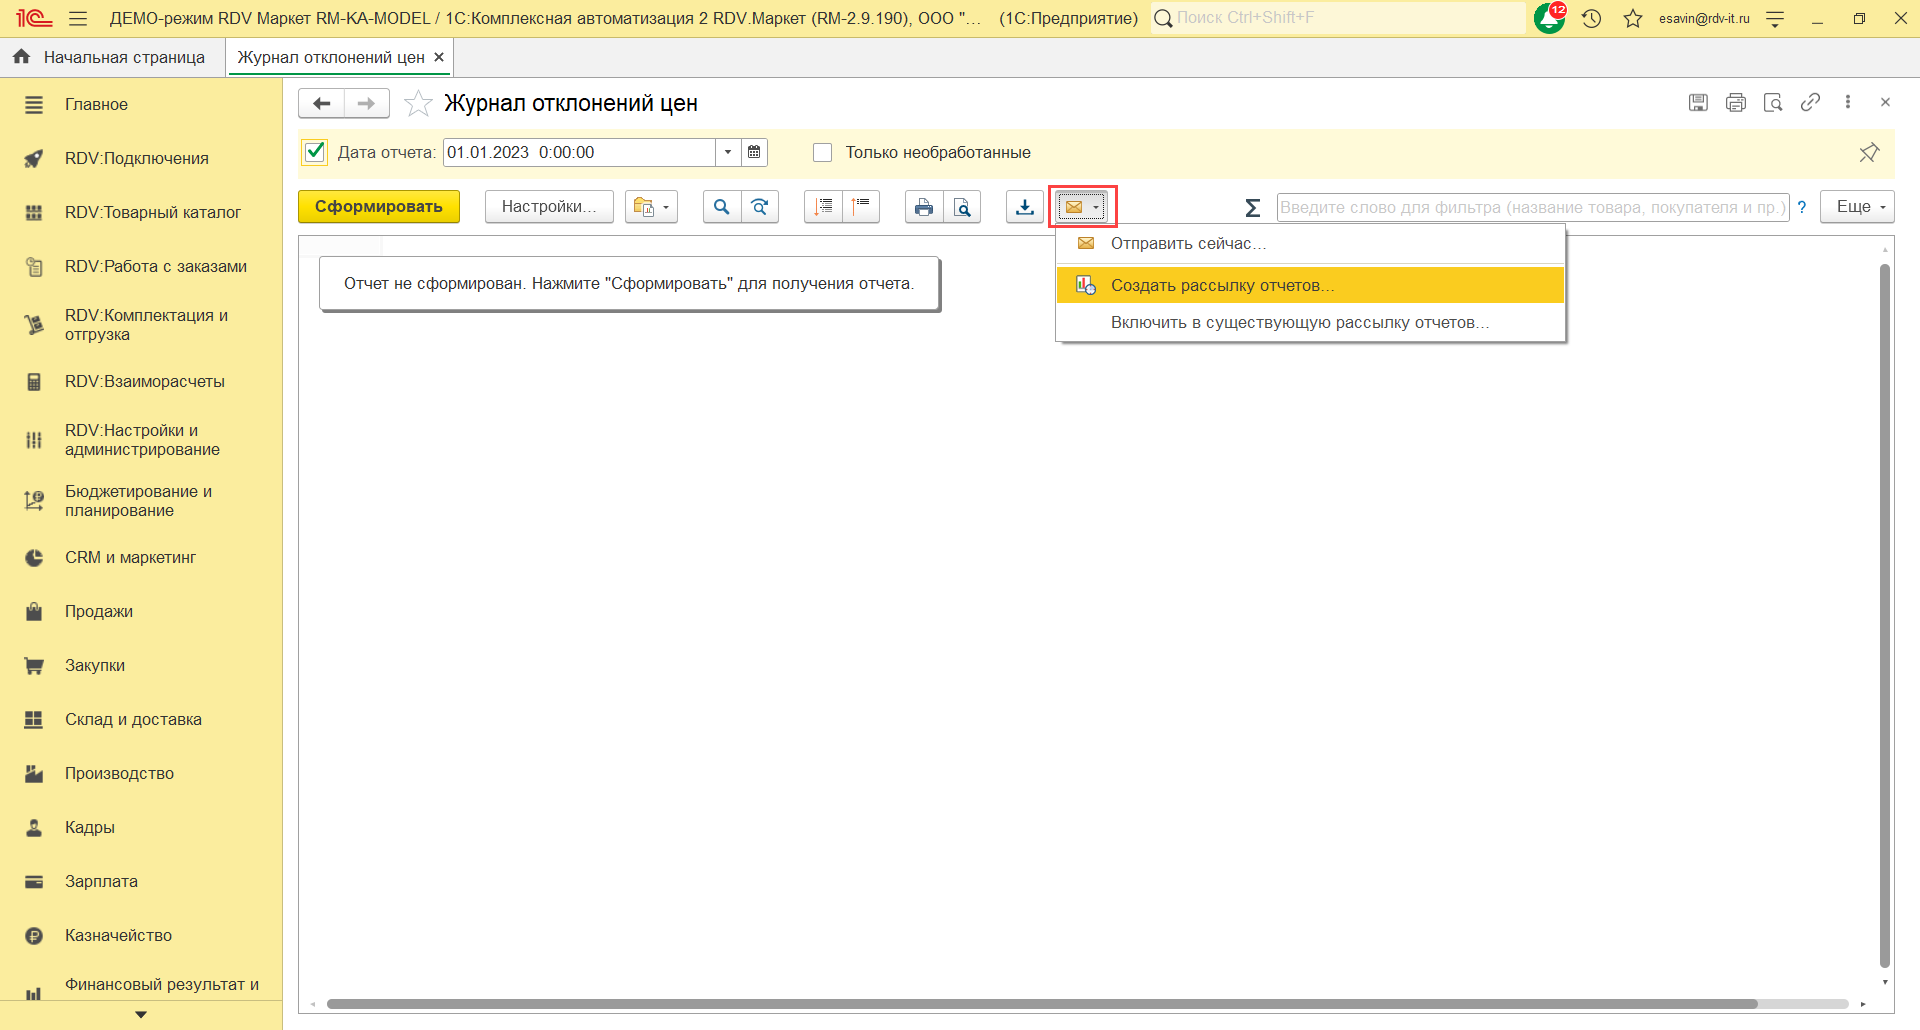Open the Настройки button
This screenshot has width=1920, height=1030.
(549, 207)
